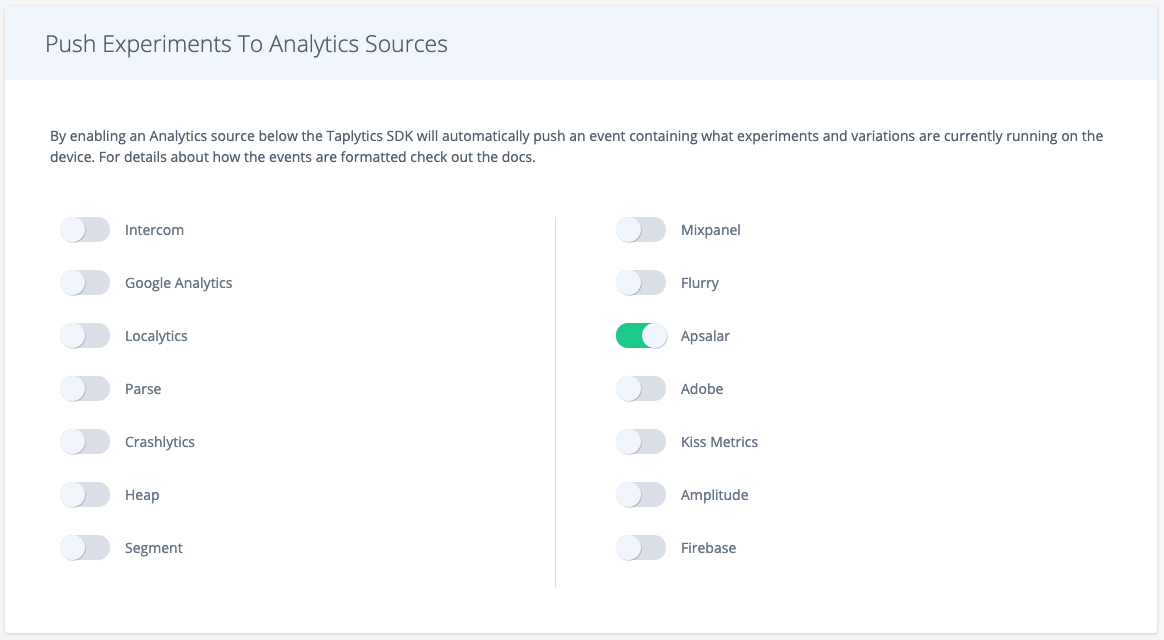Click the Intercom label text

click(154, 230)
